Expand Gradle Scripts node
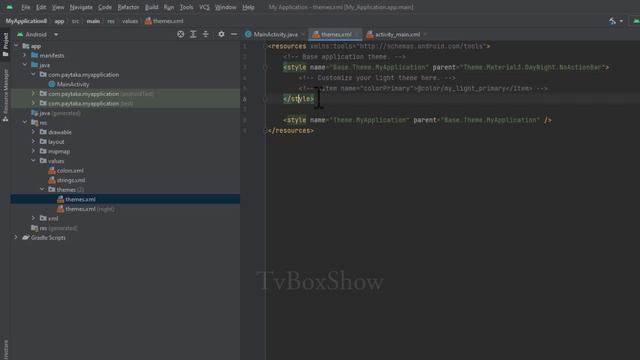 (16, 237)
